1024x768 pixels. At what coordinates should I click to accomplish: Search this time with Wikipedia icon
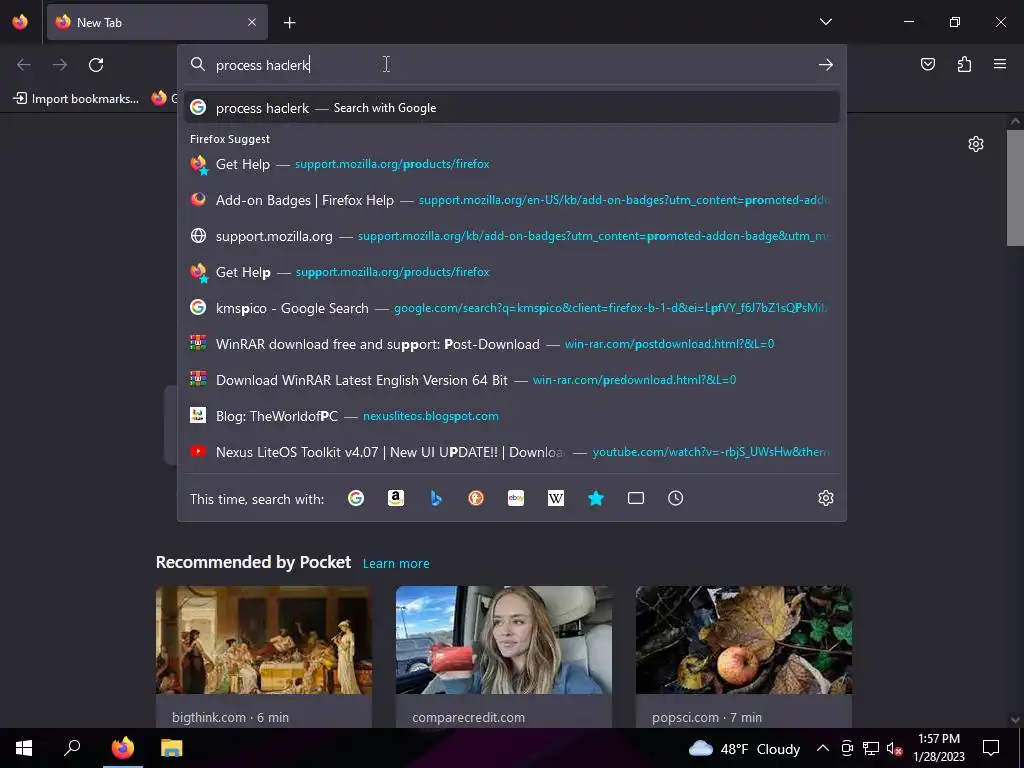[x=556, y=498]
